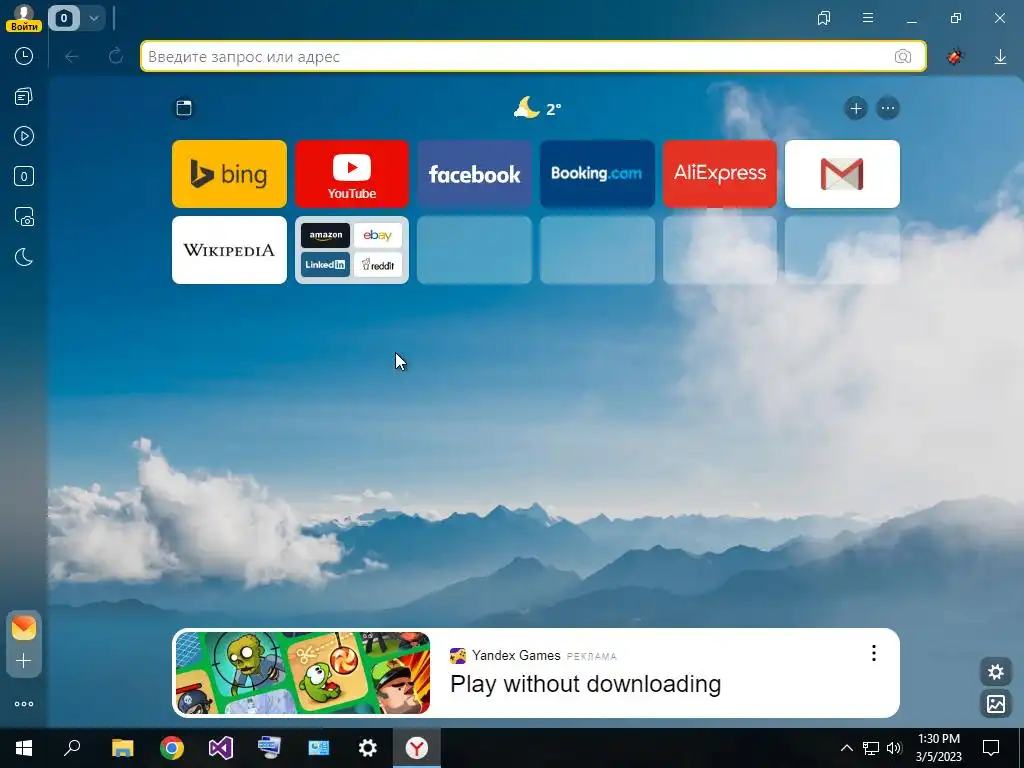Open the Bing tile
Viewport: 1024px width, 768px height.
[229, 174]
